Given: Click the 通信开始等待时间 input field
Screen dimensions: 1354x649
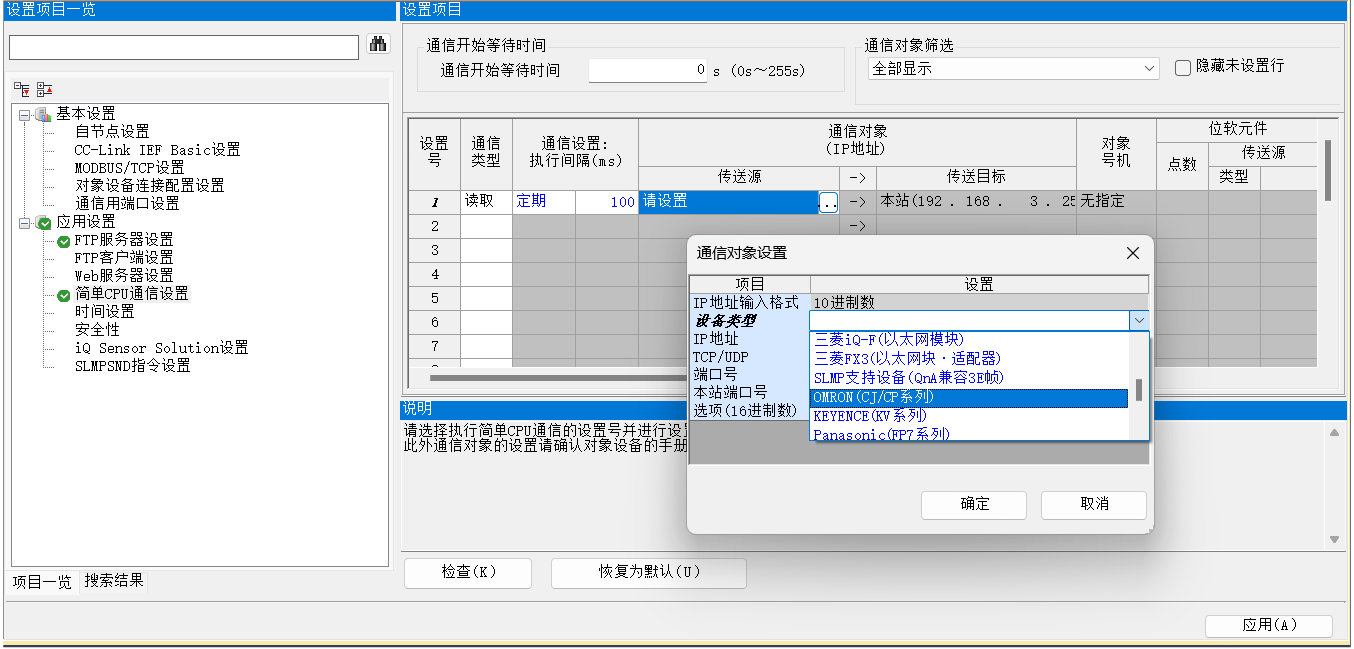Looking at the screenshot, I should click(x=648, y=71).
